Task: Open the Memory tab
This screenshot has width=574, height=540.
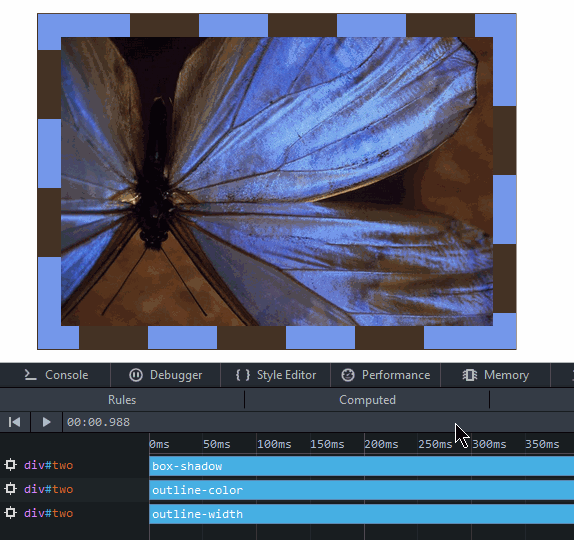Action: [496, 375]
